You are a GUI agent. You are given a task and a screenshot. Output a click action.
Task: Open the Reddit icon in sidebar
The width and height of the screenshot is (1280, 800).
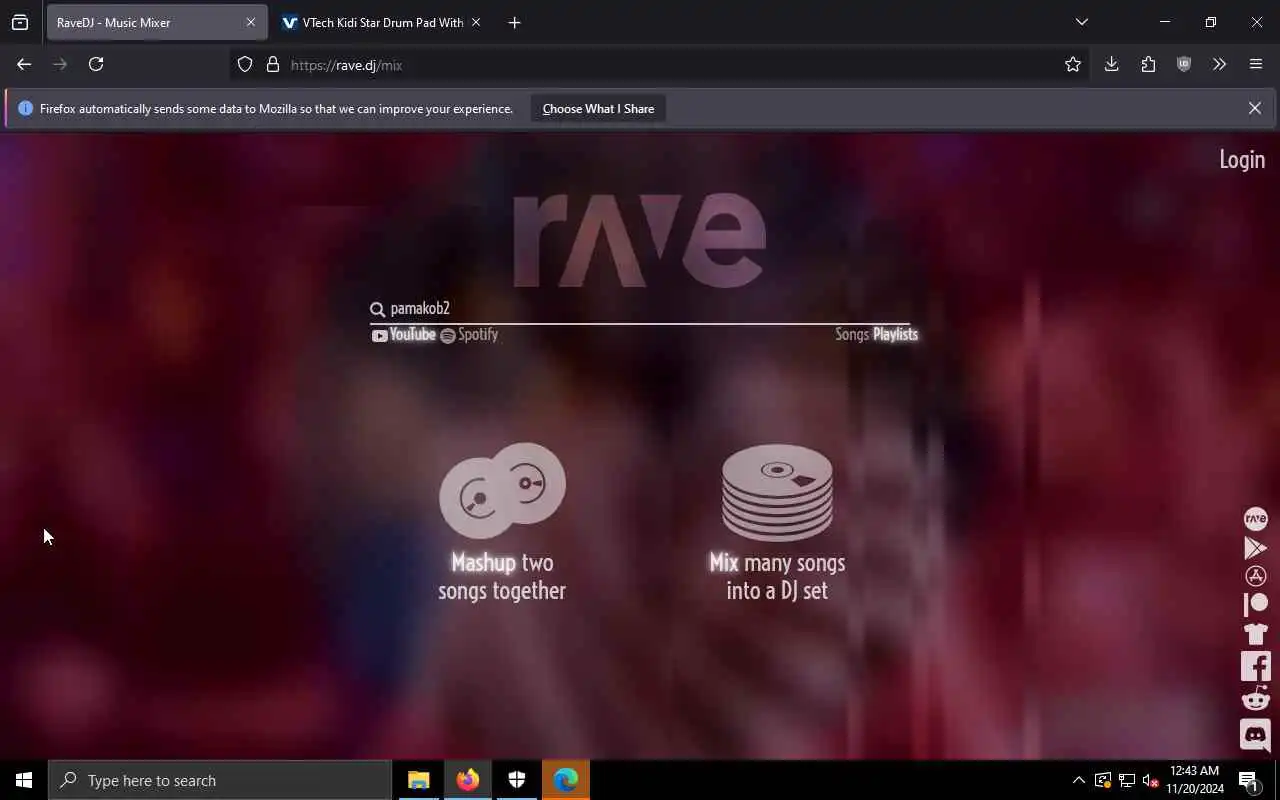point(1255,698)
